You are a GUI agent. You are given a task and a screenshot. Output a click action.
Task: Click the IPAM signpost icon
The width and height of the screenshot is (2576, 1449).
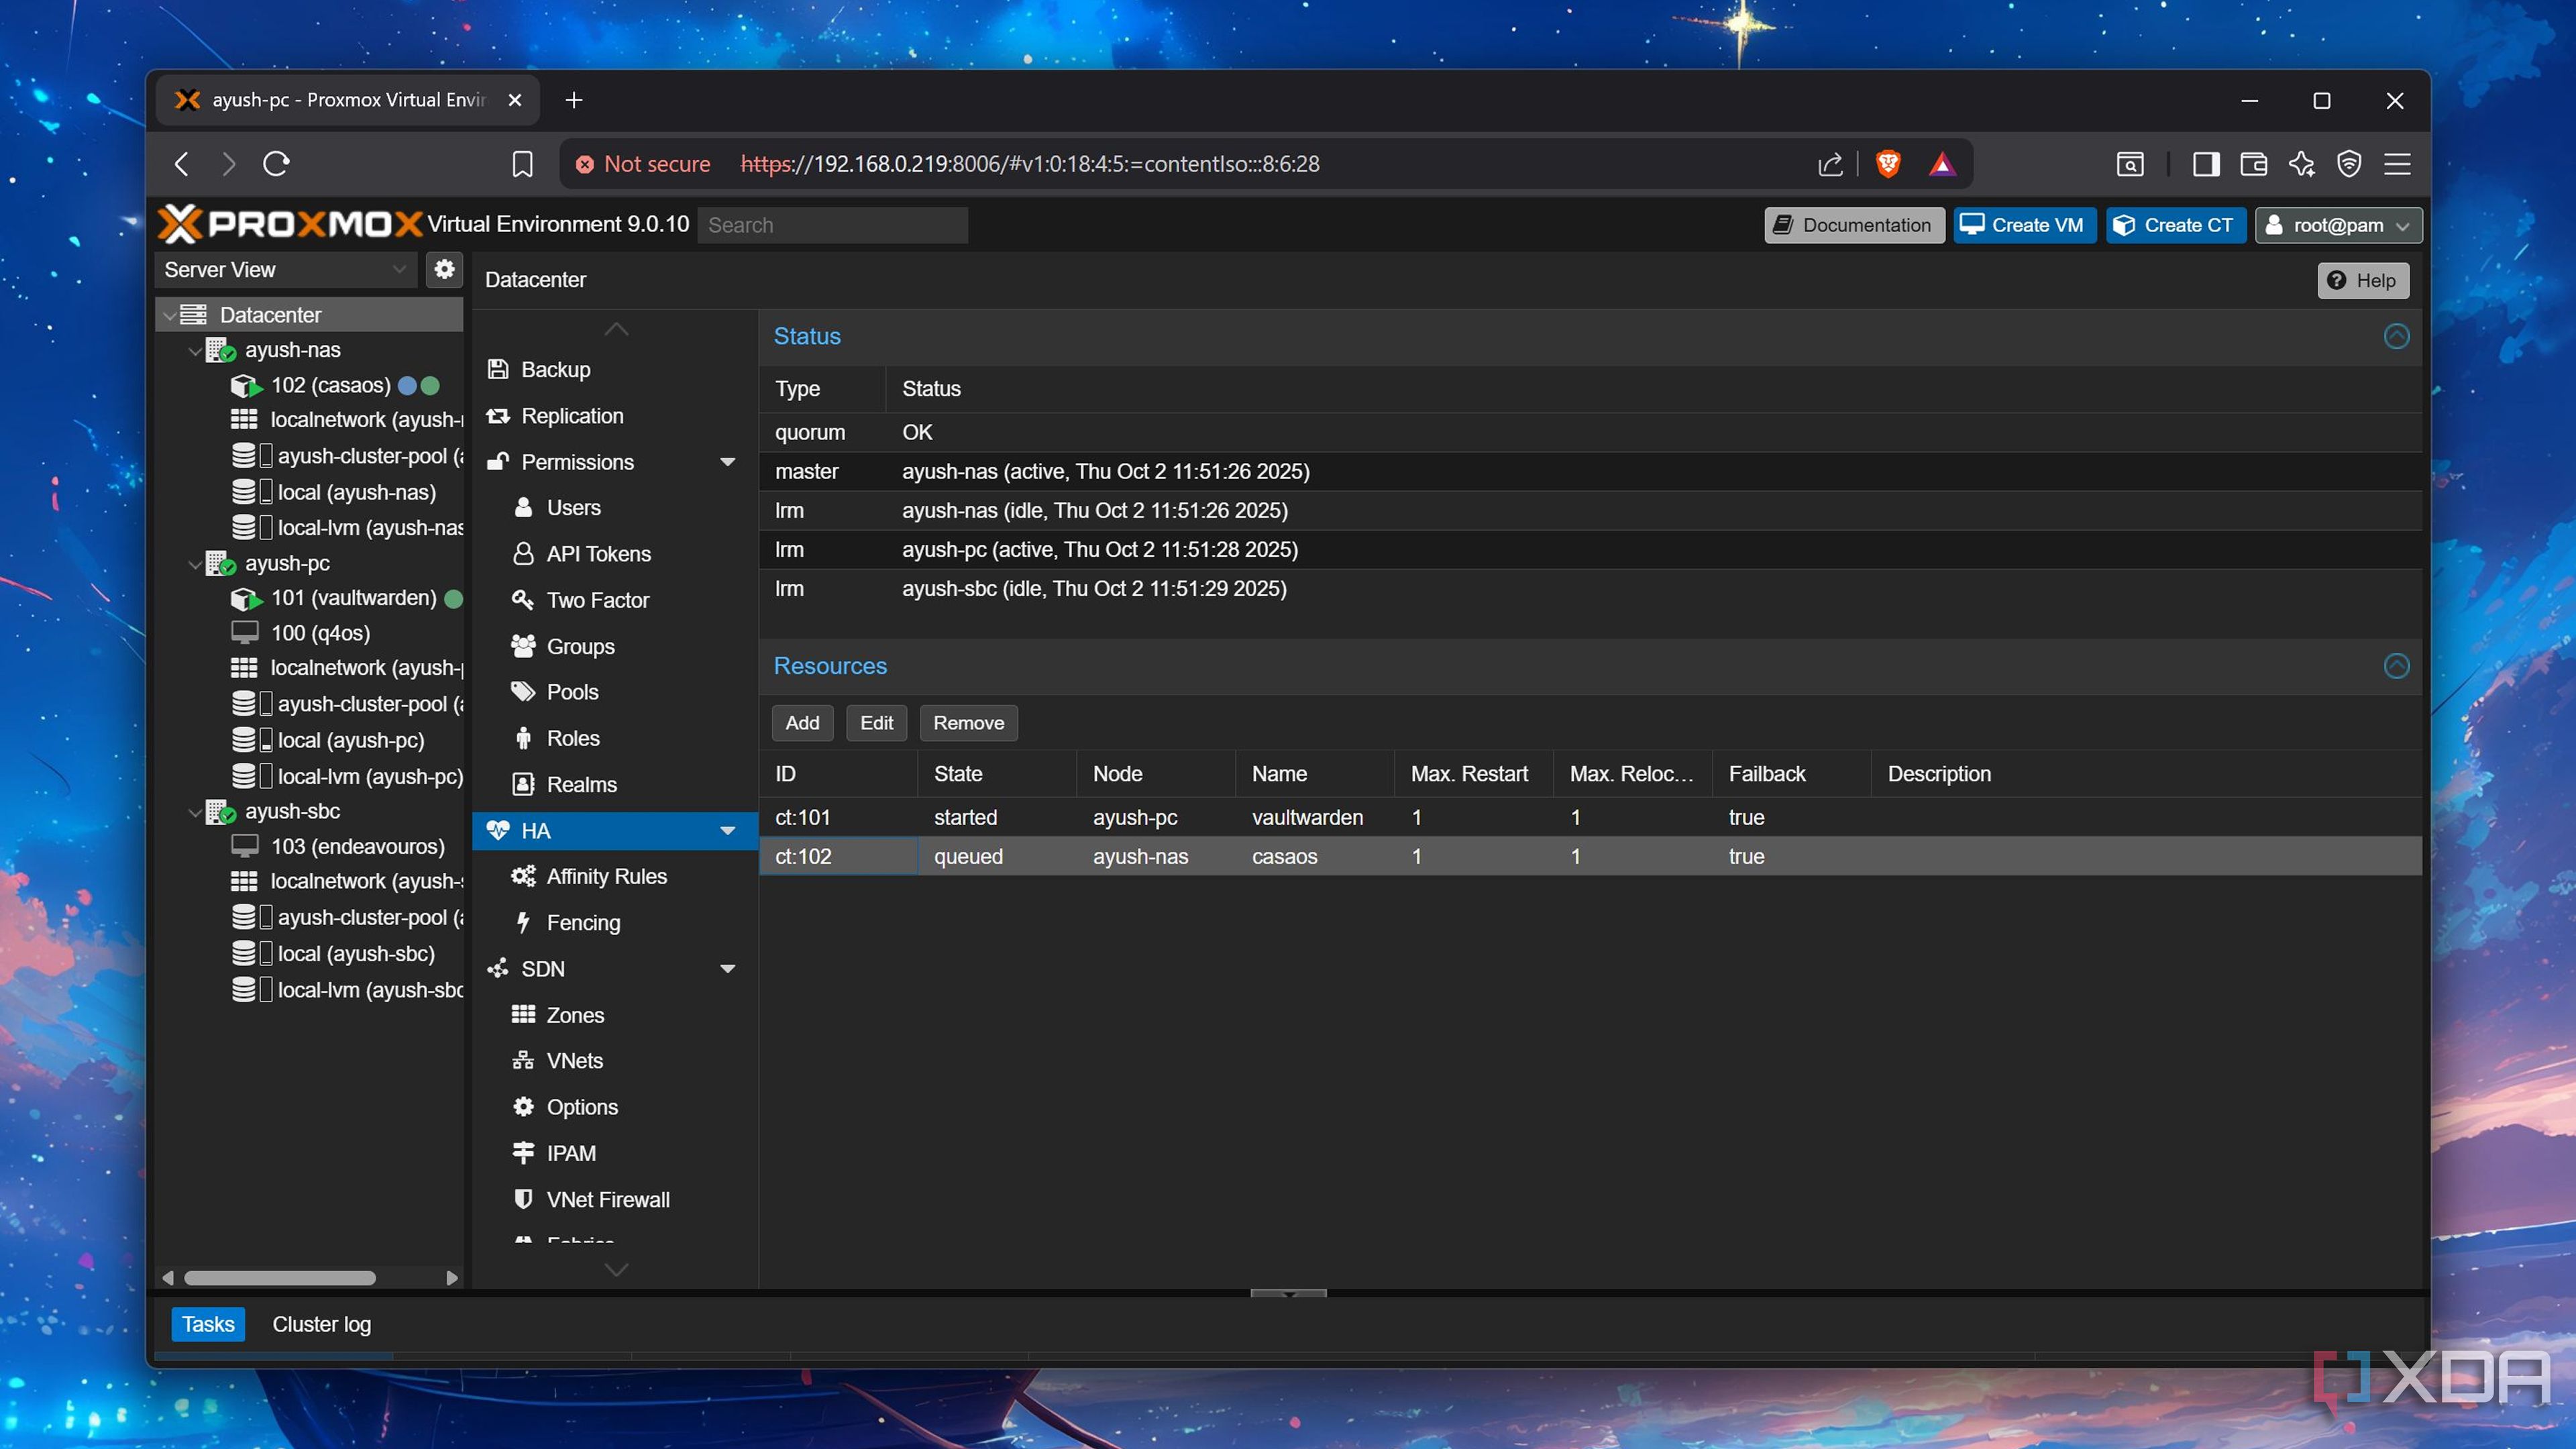click(x=523, y=1153)
